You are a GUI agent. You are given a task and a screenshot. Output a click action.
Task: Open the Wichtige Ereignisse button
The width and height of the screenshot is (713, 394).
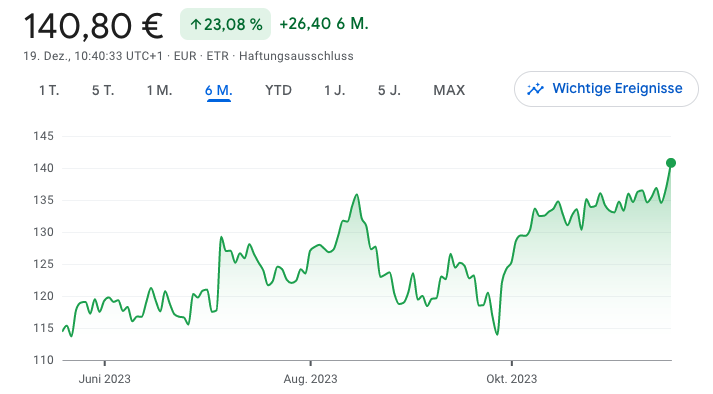[x=606, y=89]
